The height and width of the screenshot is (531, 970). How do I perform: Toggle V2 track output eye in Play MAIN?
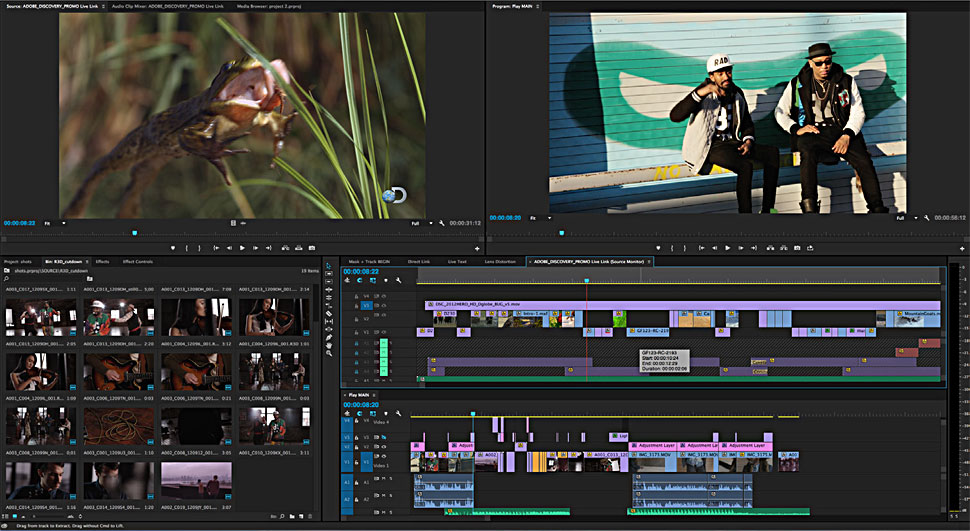click(384, 447)
